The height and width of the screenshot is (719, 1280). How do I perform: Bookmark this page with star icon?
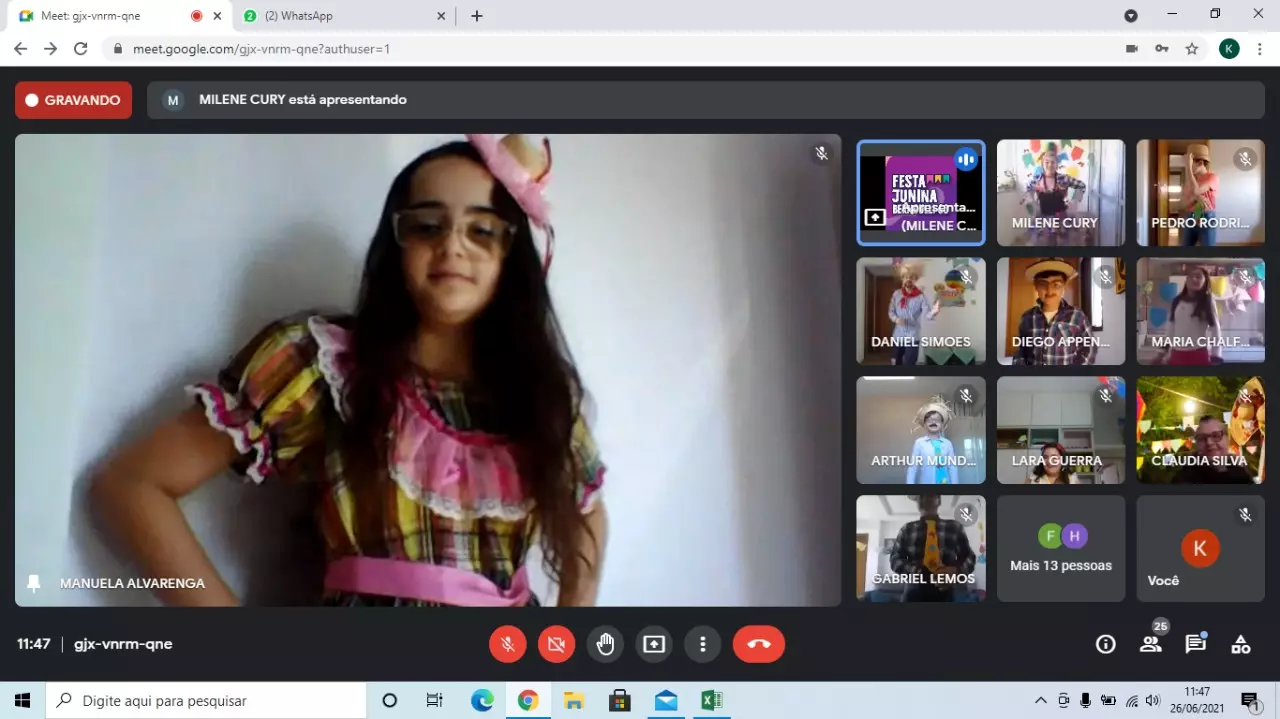[x=1191, y=48]
